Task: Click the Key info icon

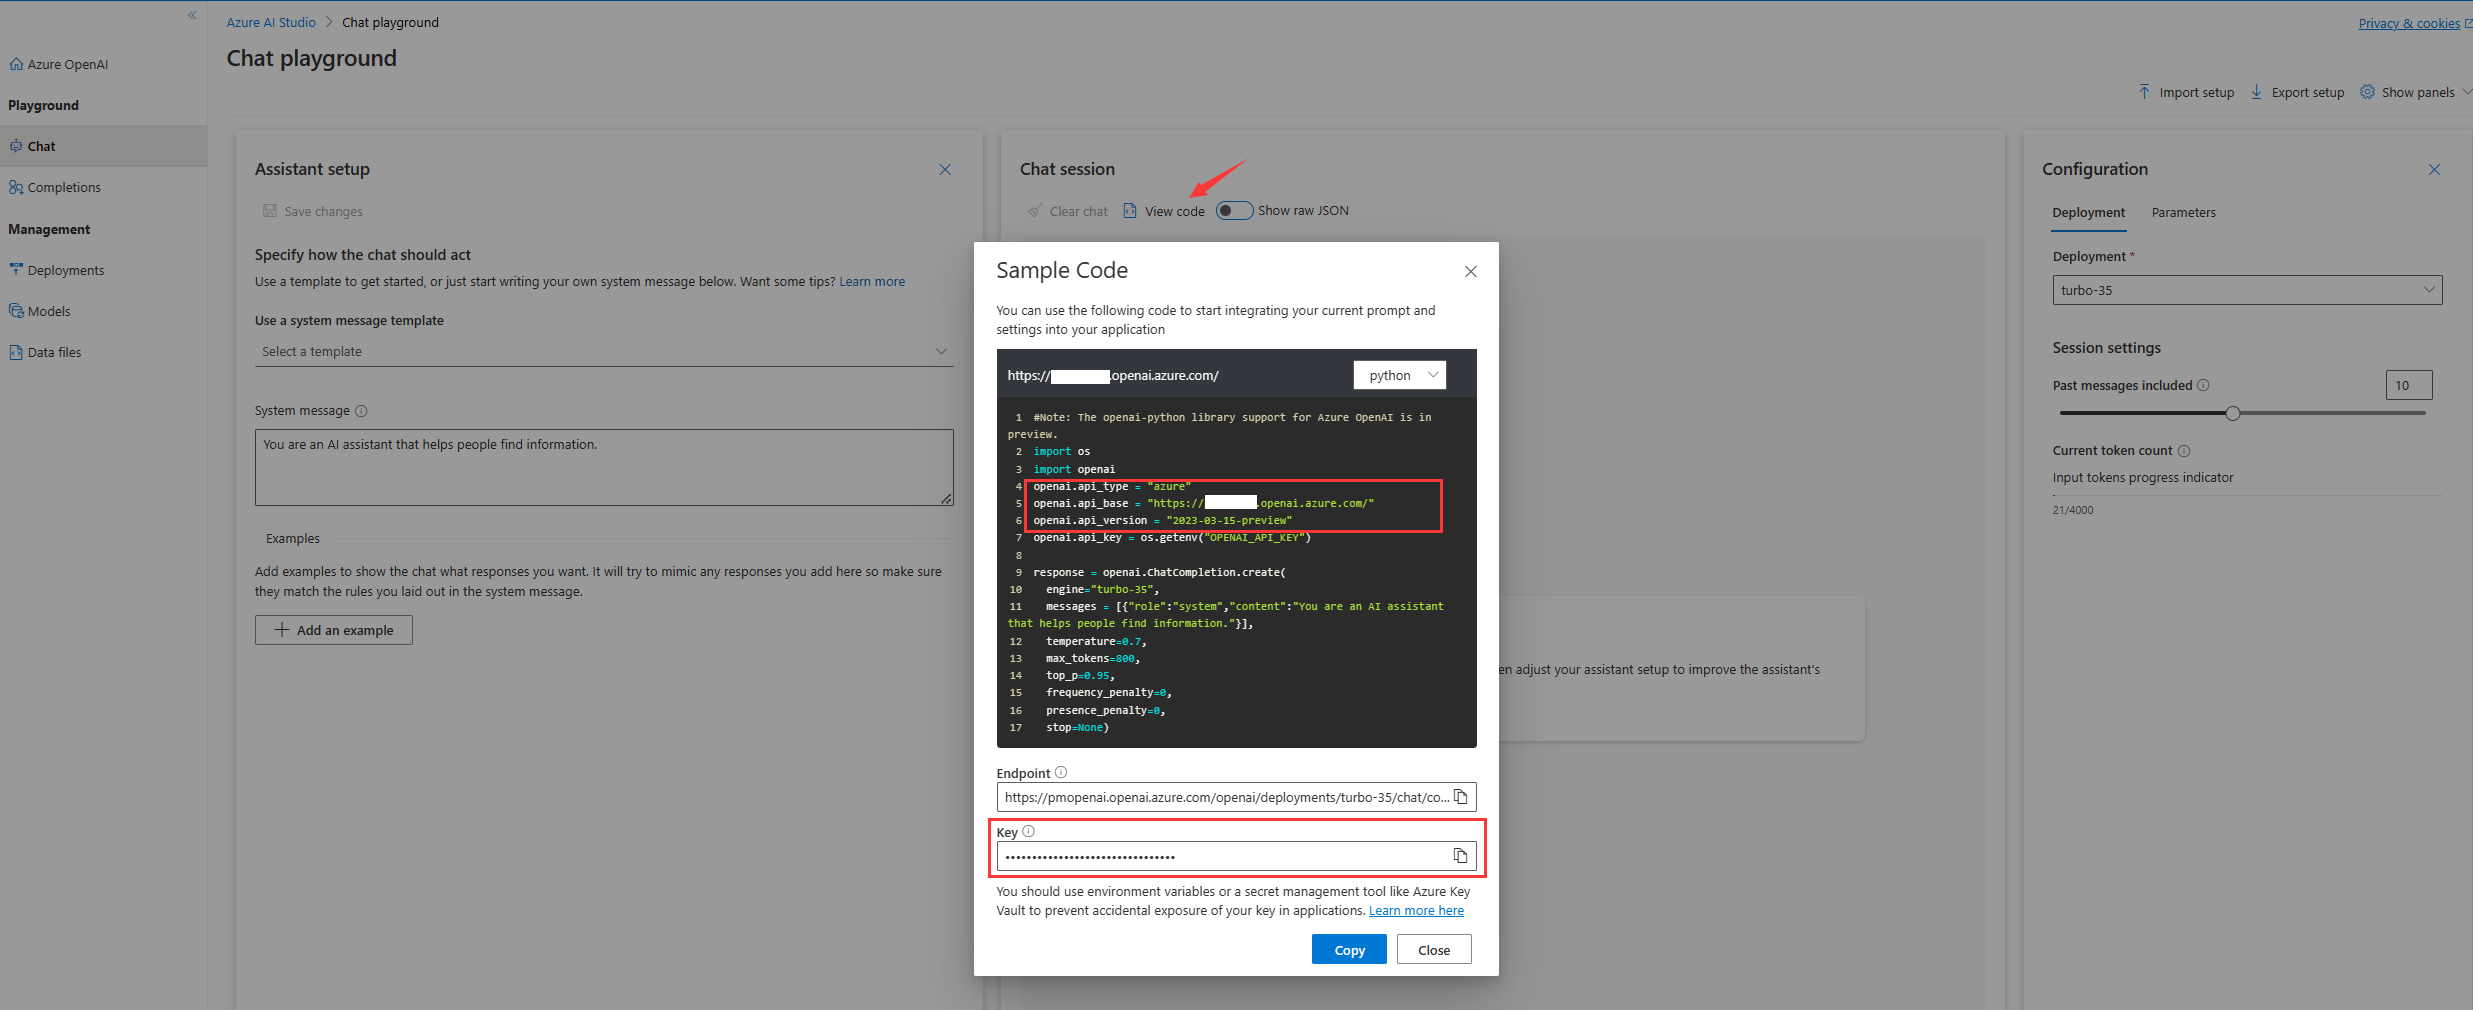Action: tap(1028, 831)
